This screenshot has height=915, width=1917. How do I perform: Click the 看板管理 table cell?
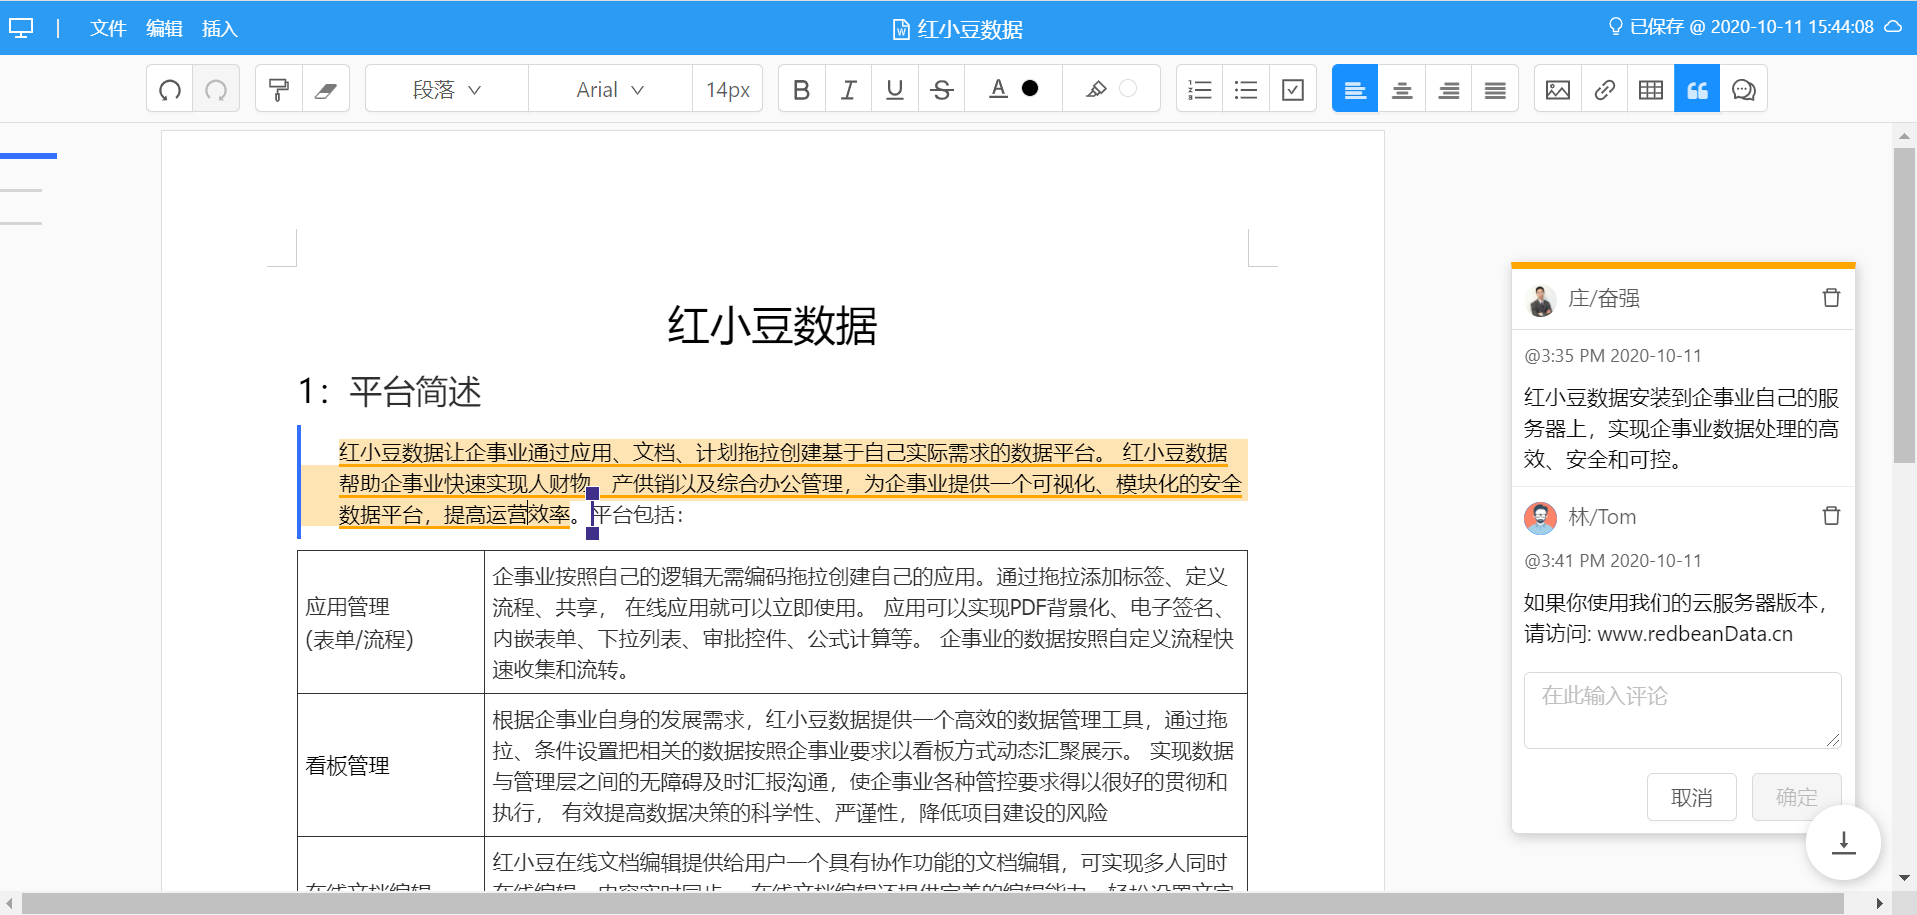(391, 765)
